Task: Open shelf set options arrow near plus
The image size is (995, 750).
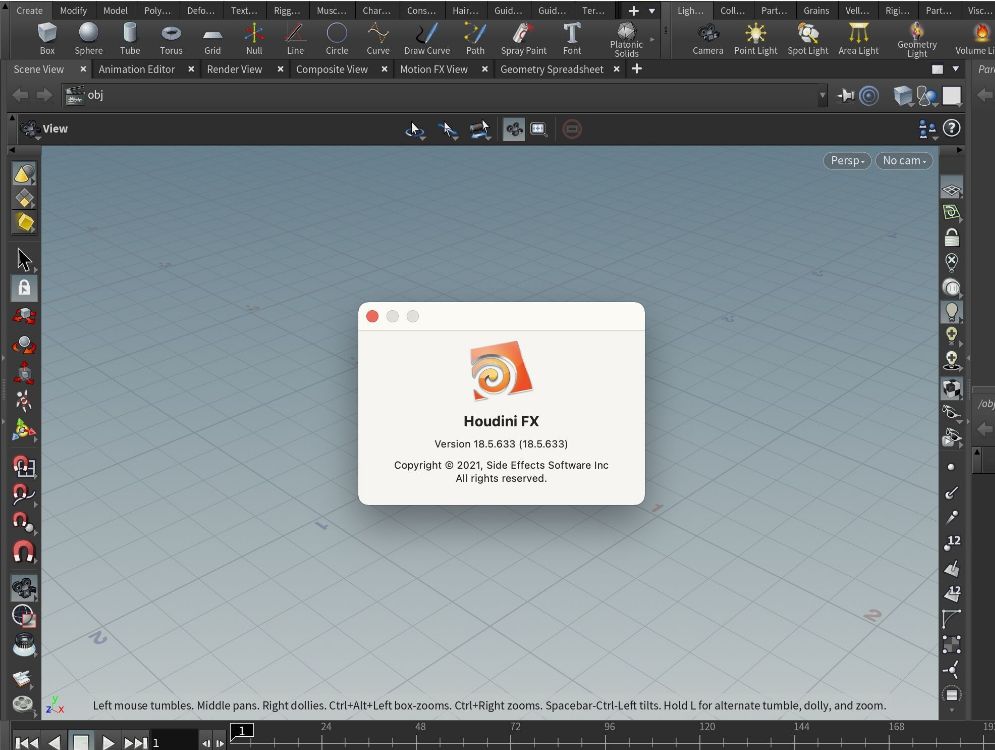Action: point(652,11)
